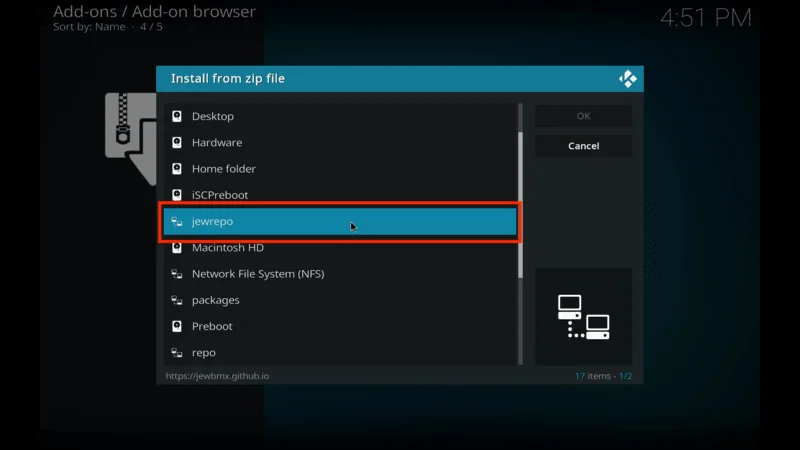Click the network share icon beside jewrepo
The height and width of the screenshot is (450, 800).
click(x=177, y=221)
